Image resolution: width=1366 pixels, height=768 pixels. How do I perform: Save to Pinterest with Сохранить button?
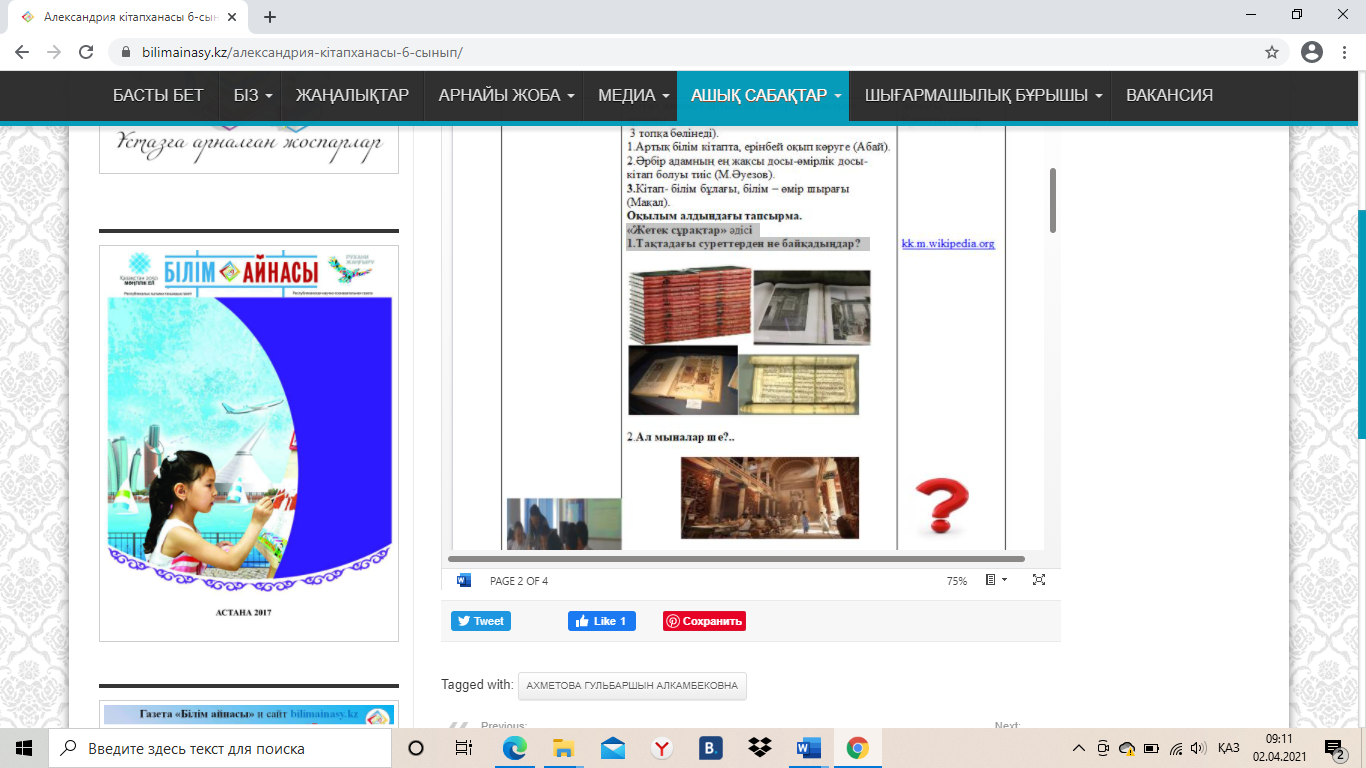tap(704, 621)
